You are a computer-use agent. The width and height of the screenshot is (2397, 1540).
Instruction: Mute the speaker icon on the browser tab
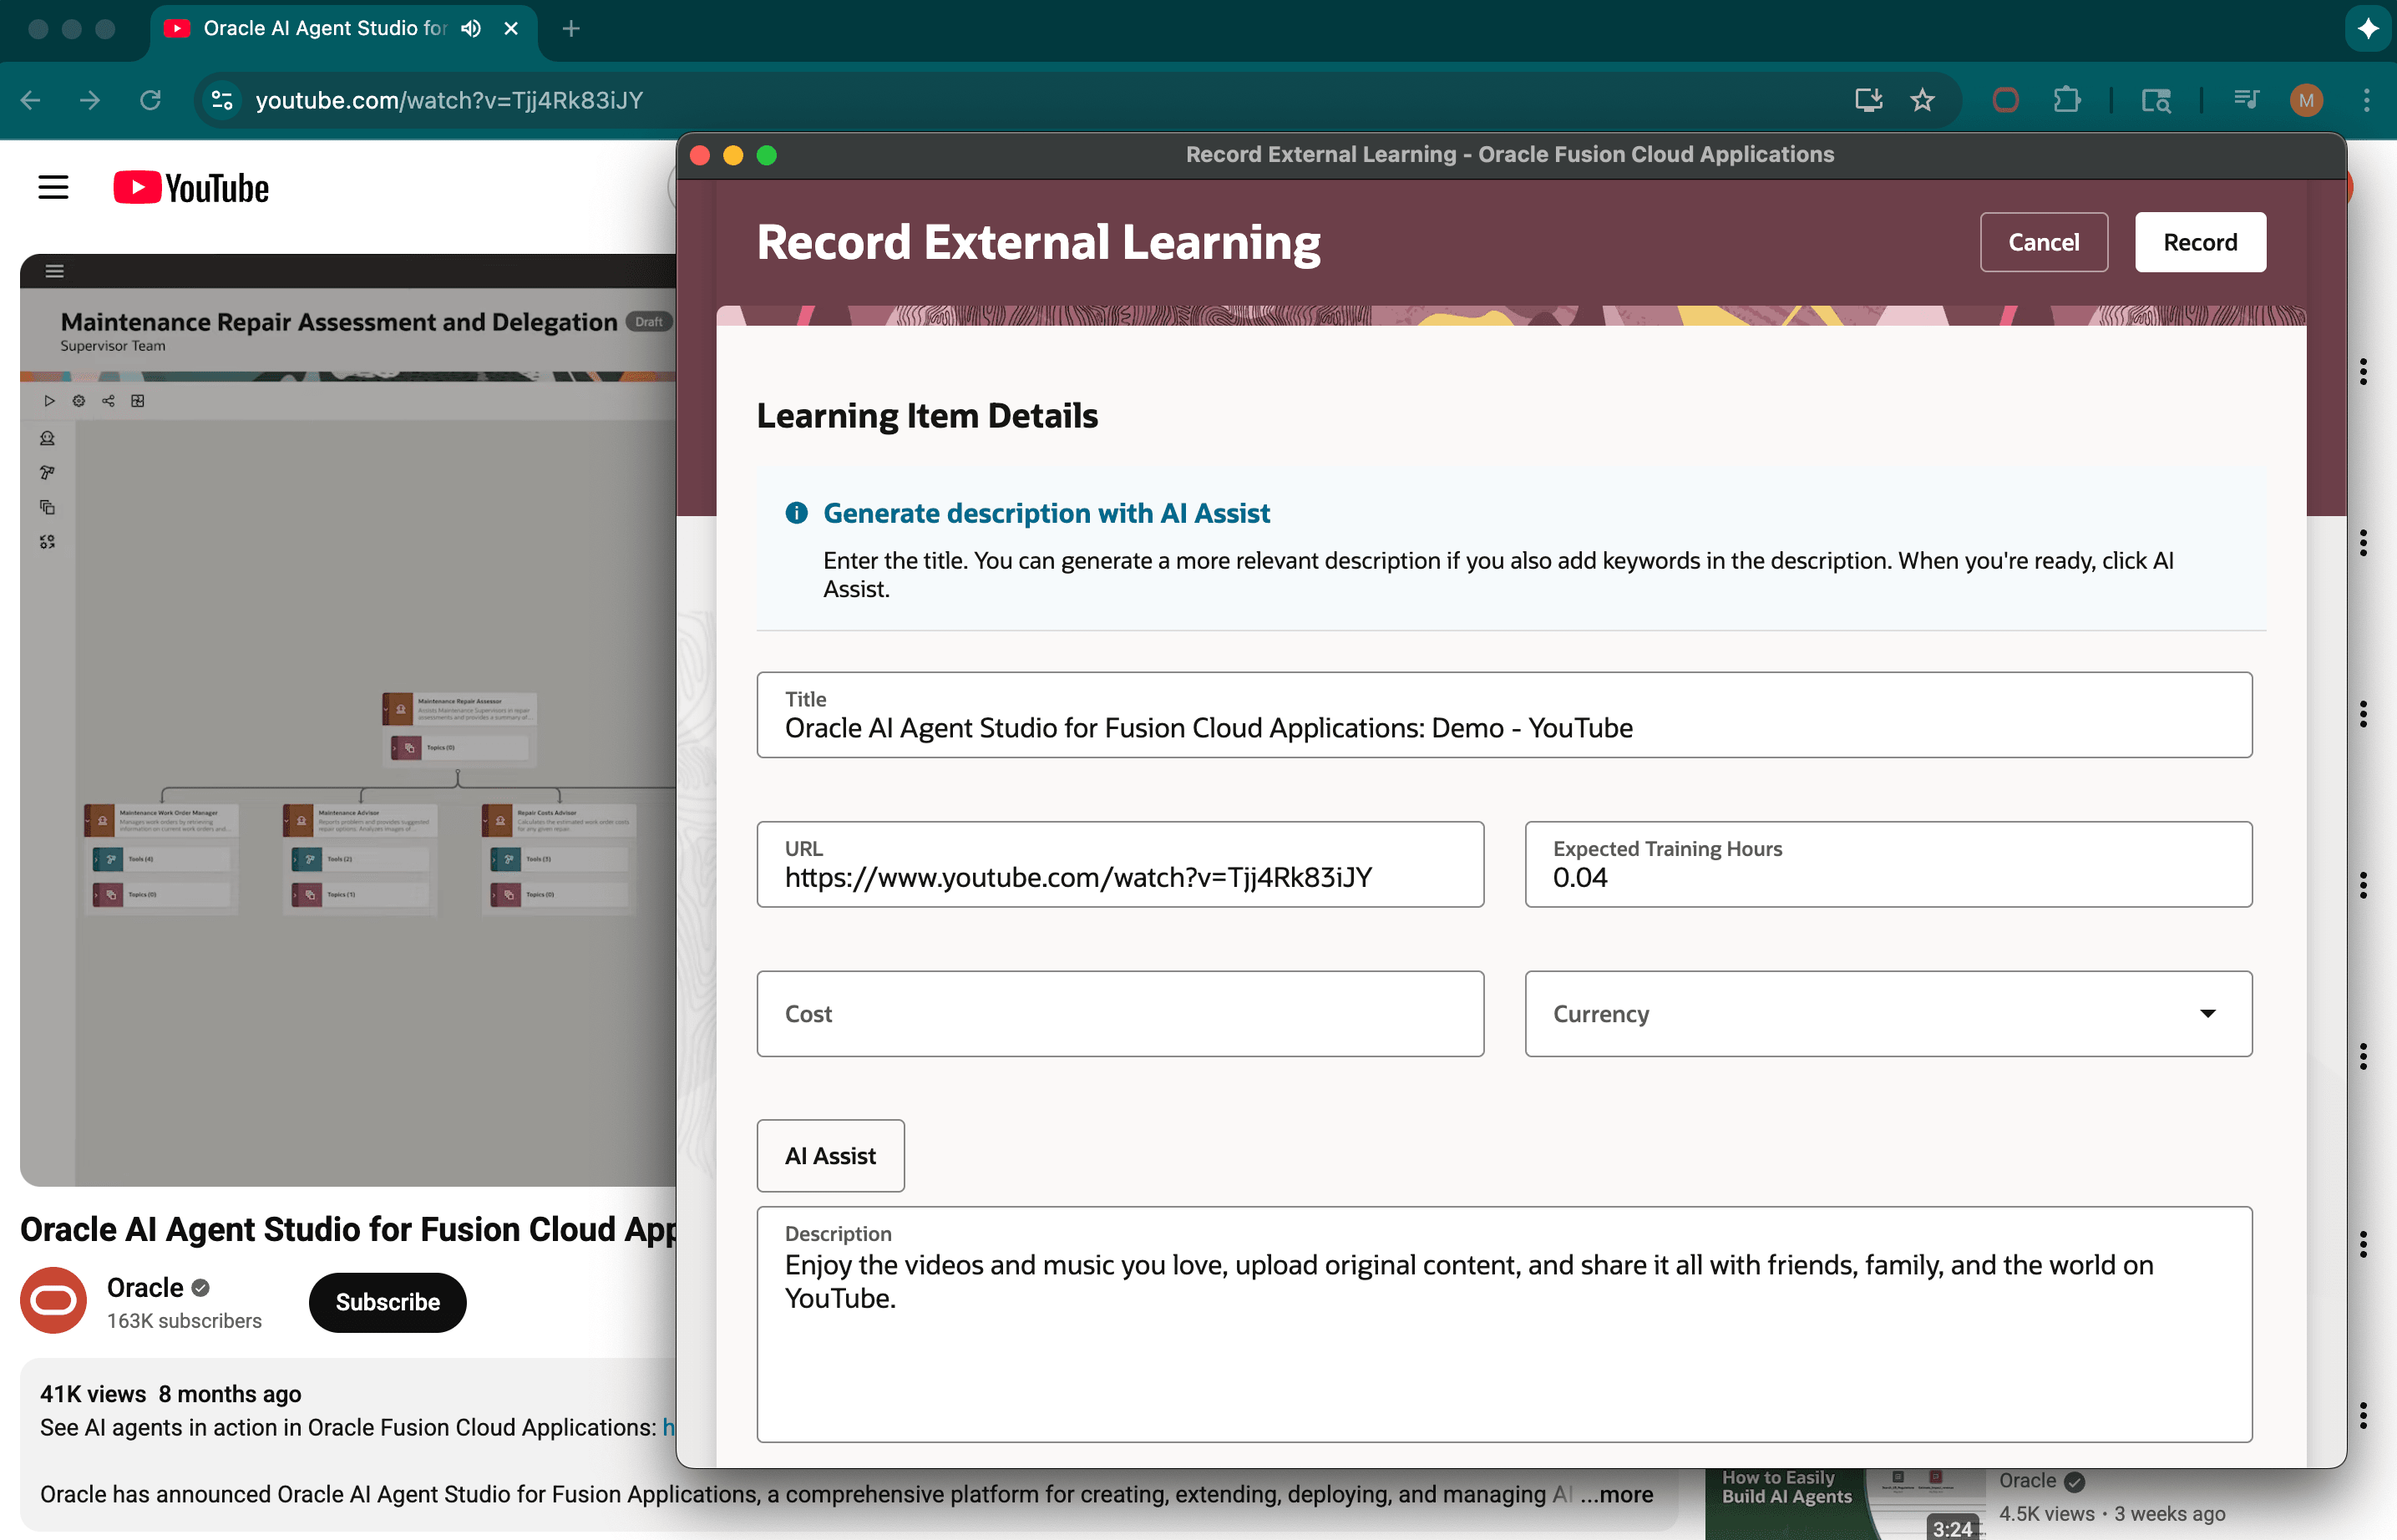[x=470, y=29]
